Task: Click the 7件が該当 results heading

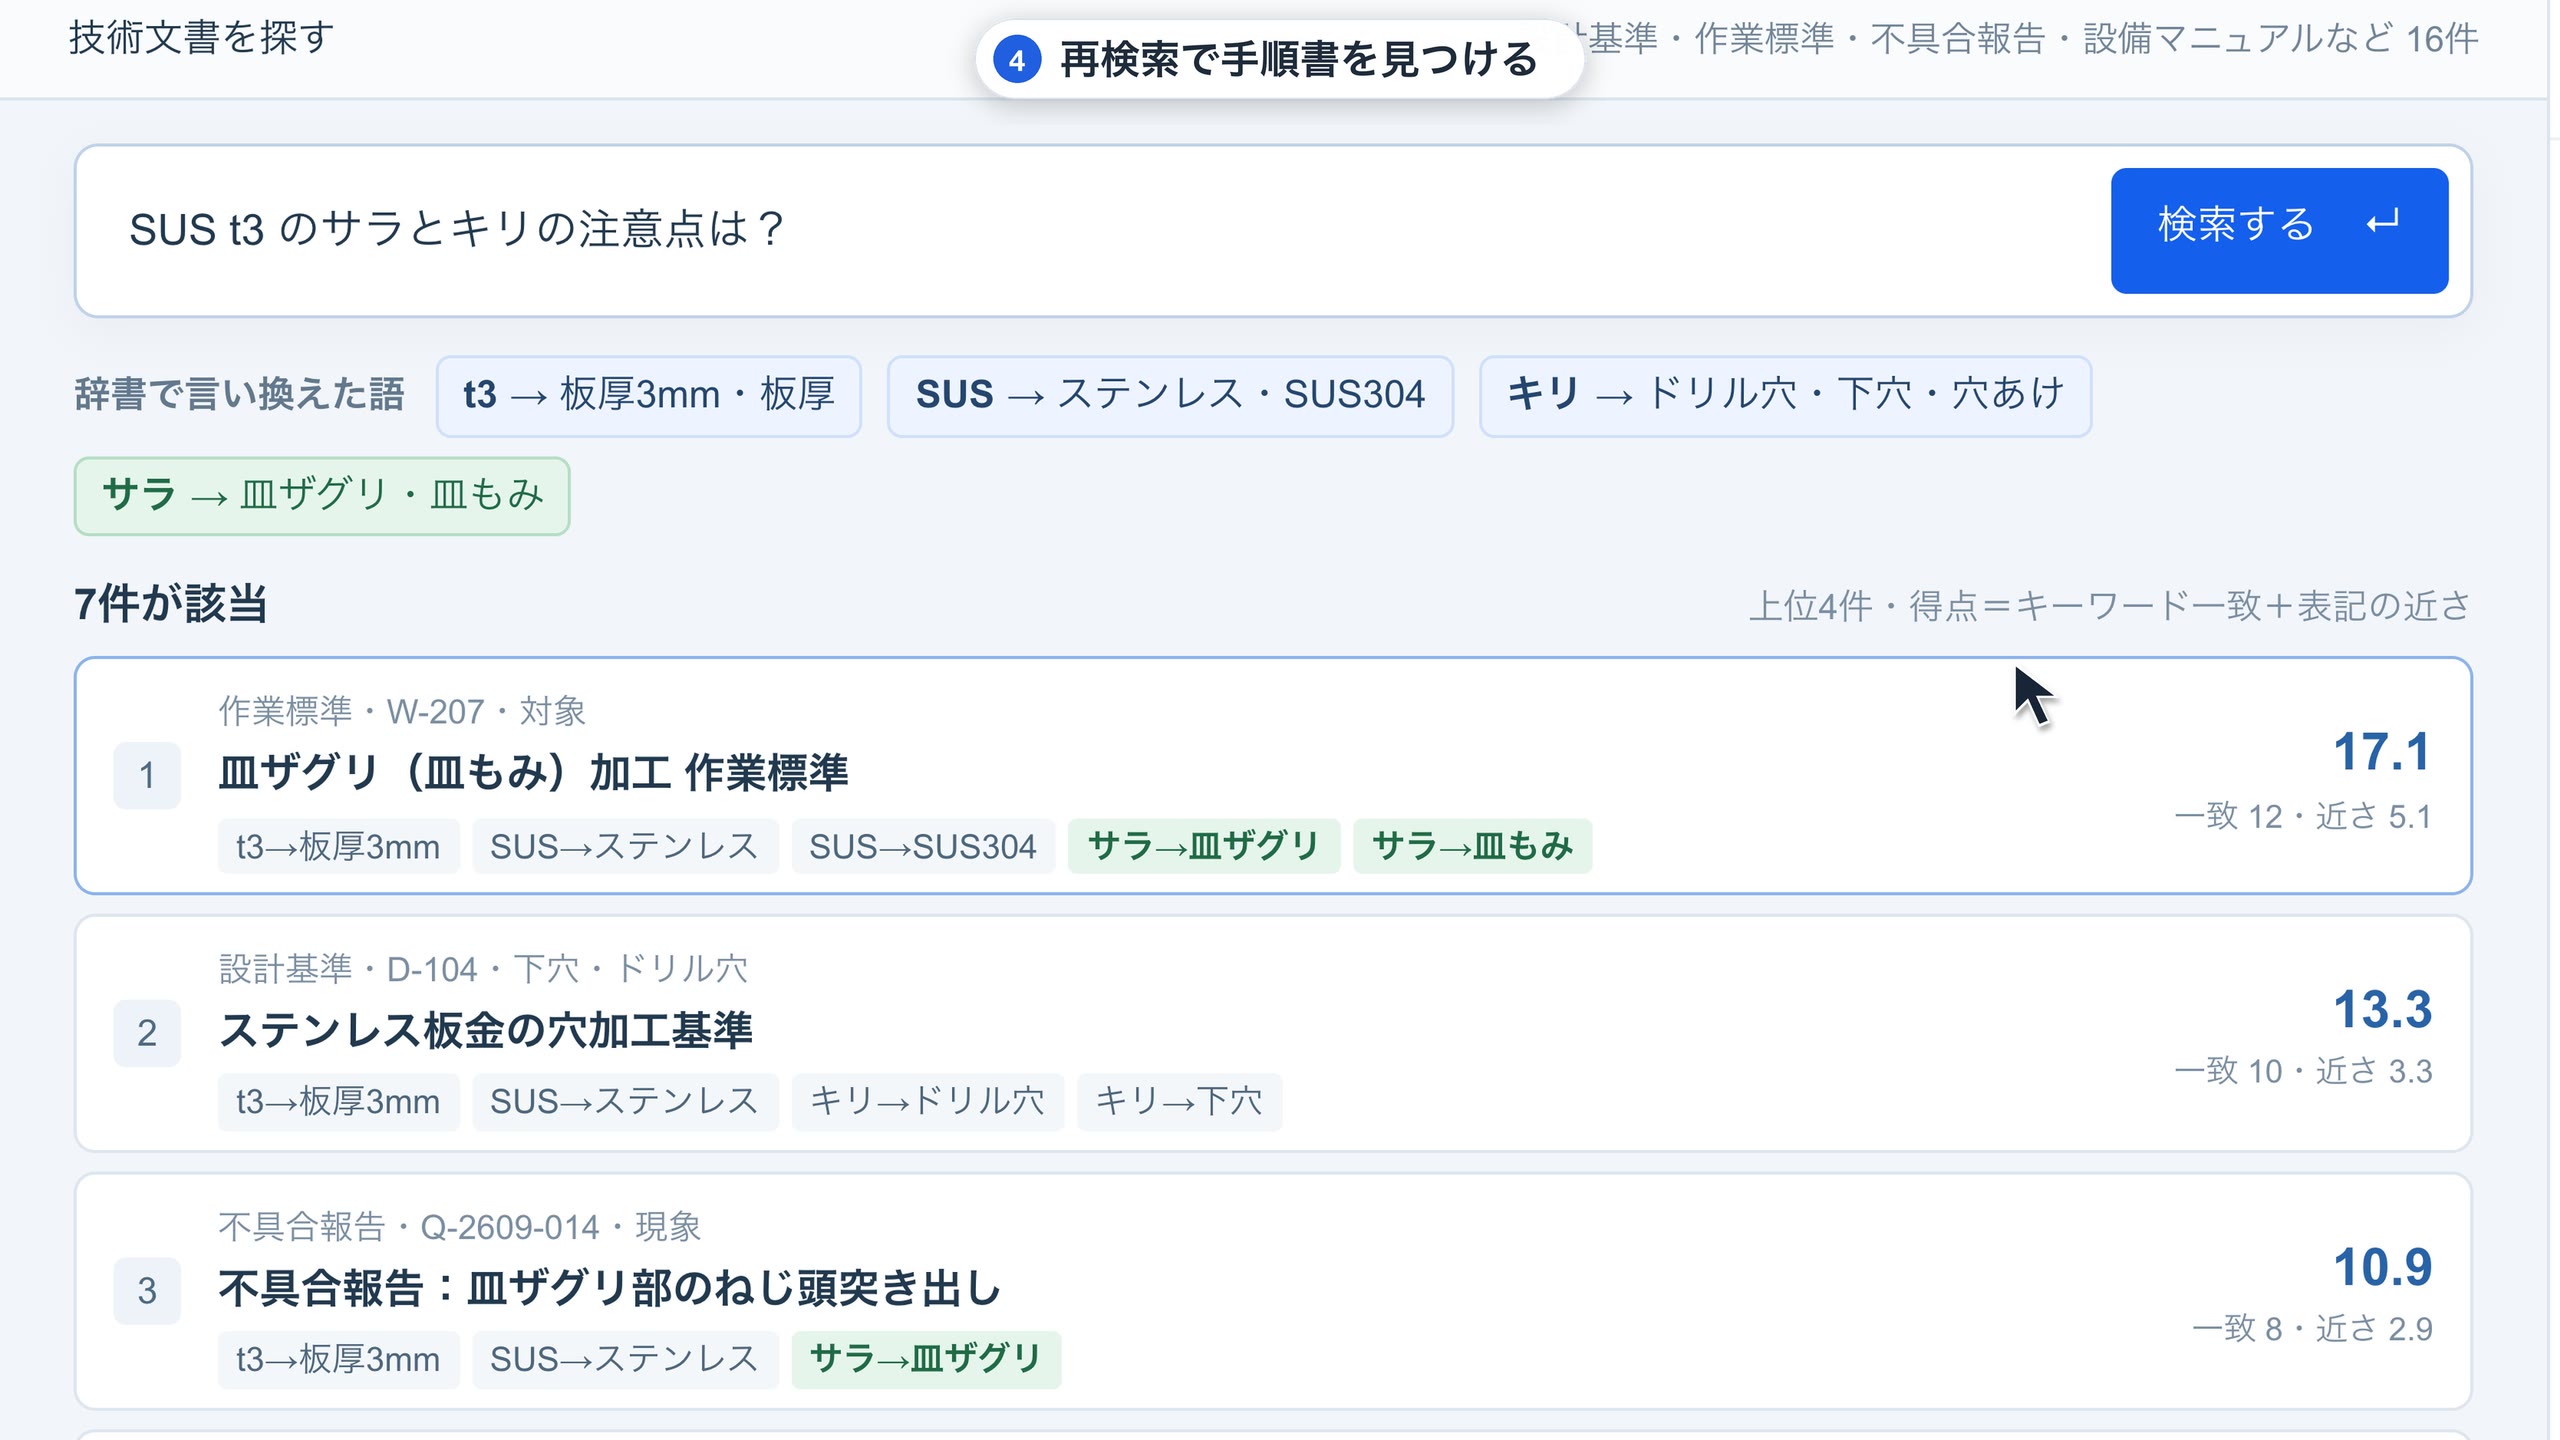Action: coord(171,605)
